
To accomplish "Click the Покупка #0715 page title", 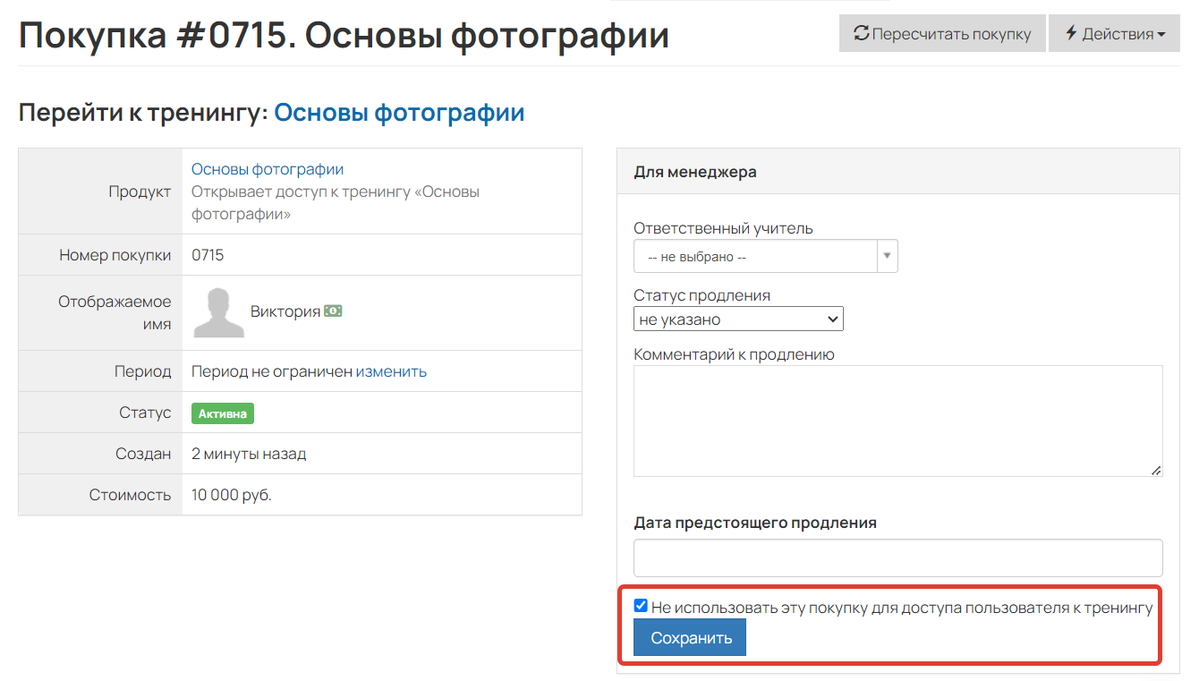I will coord(343,35).
